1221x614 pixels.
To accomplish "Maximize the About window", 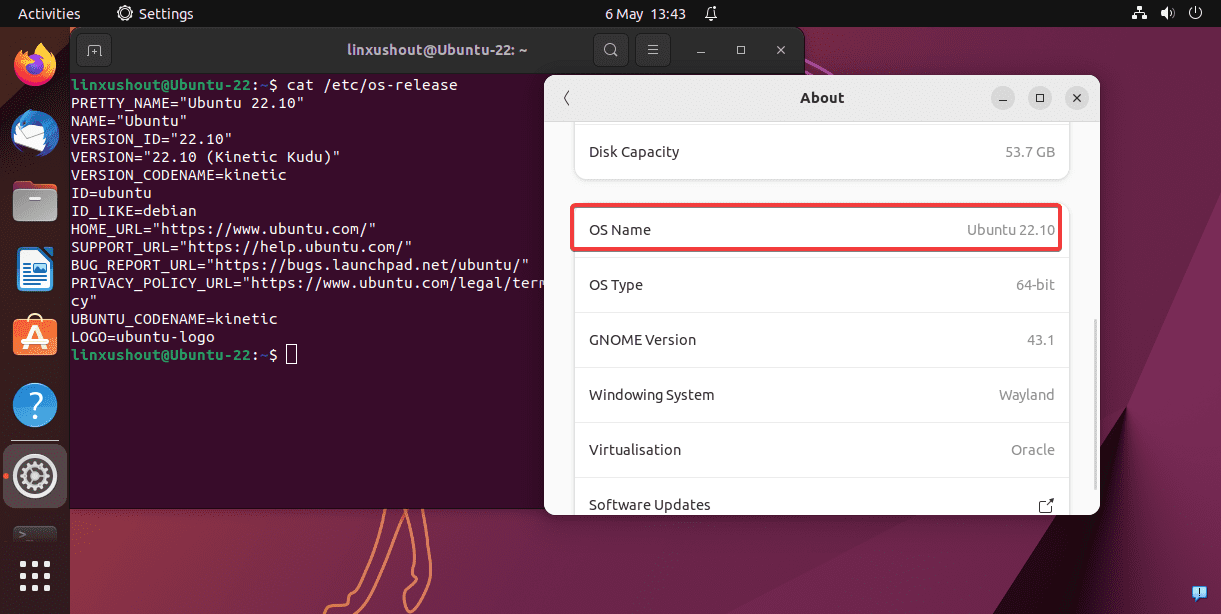I will [1040, 98].
